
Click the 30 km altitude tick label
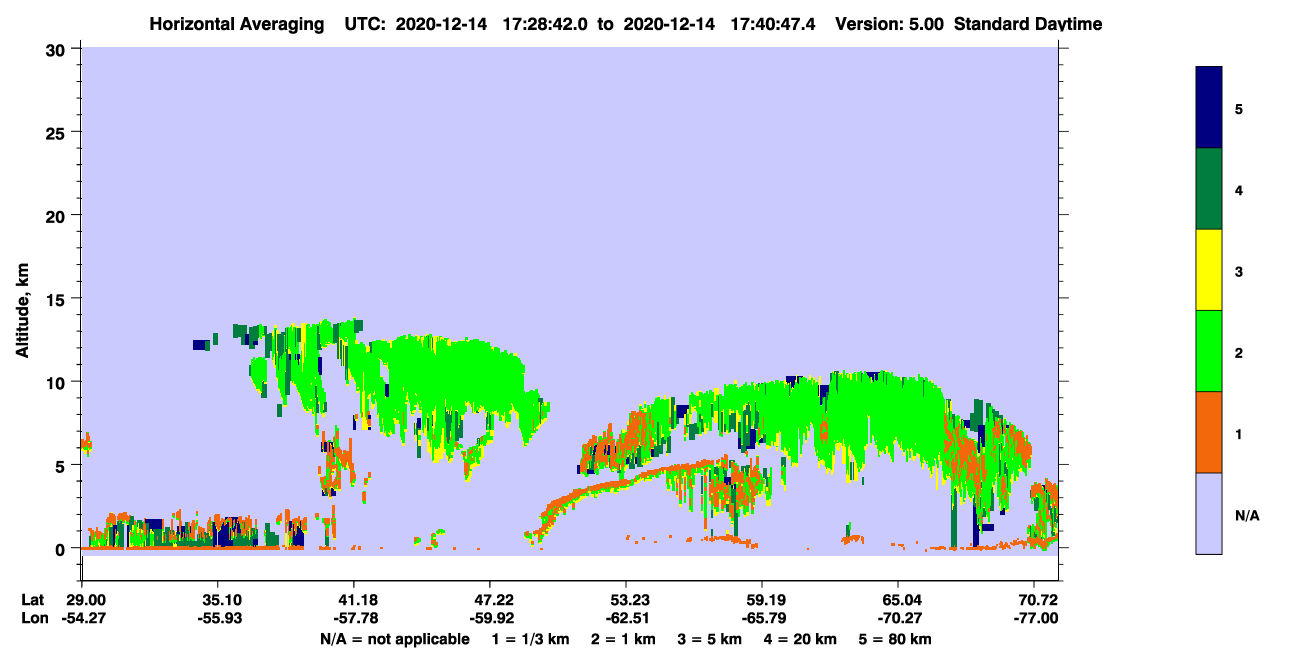[x=57, y=49]
